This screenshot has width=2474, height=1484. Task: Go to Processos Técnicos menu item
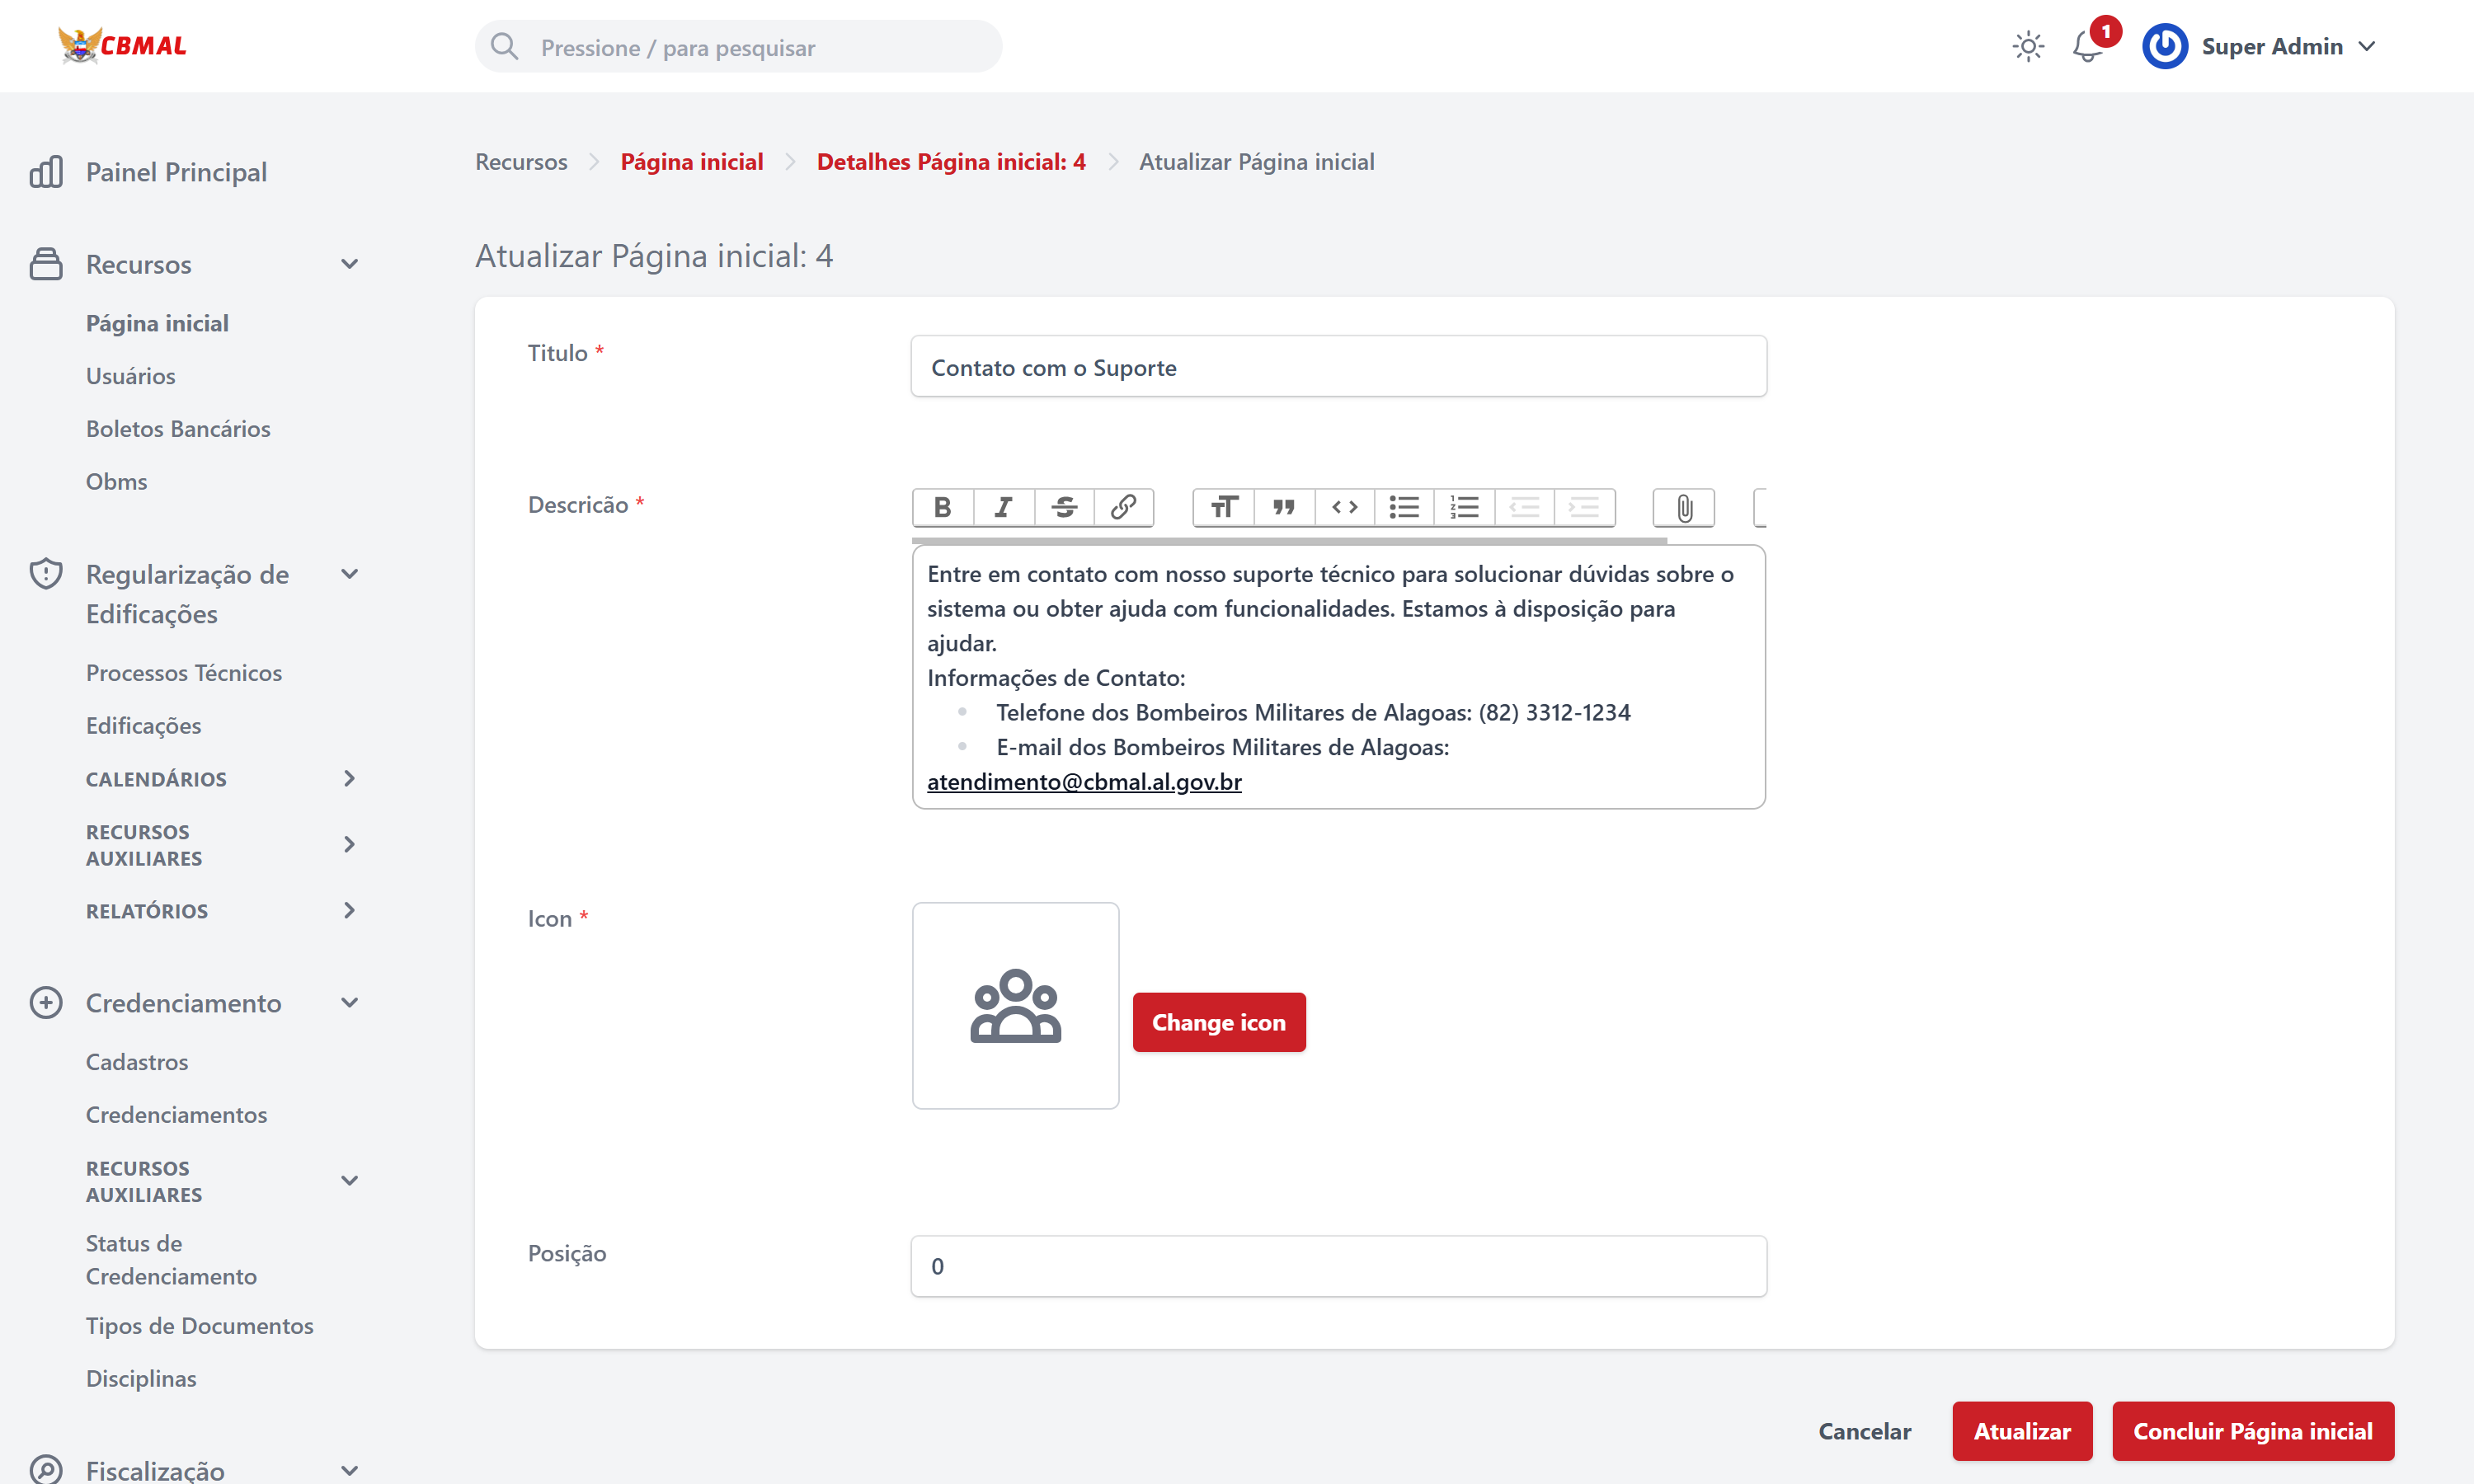click(184, 672)
